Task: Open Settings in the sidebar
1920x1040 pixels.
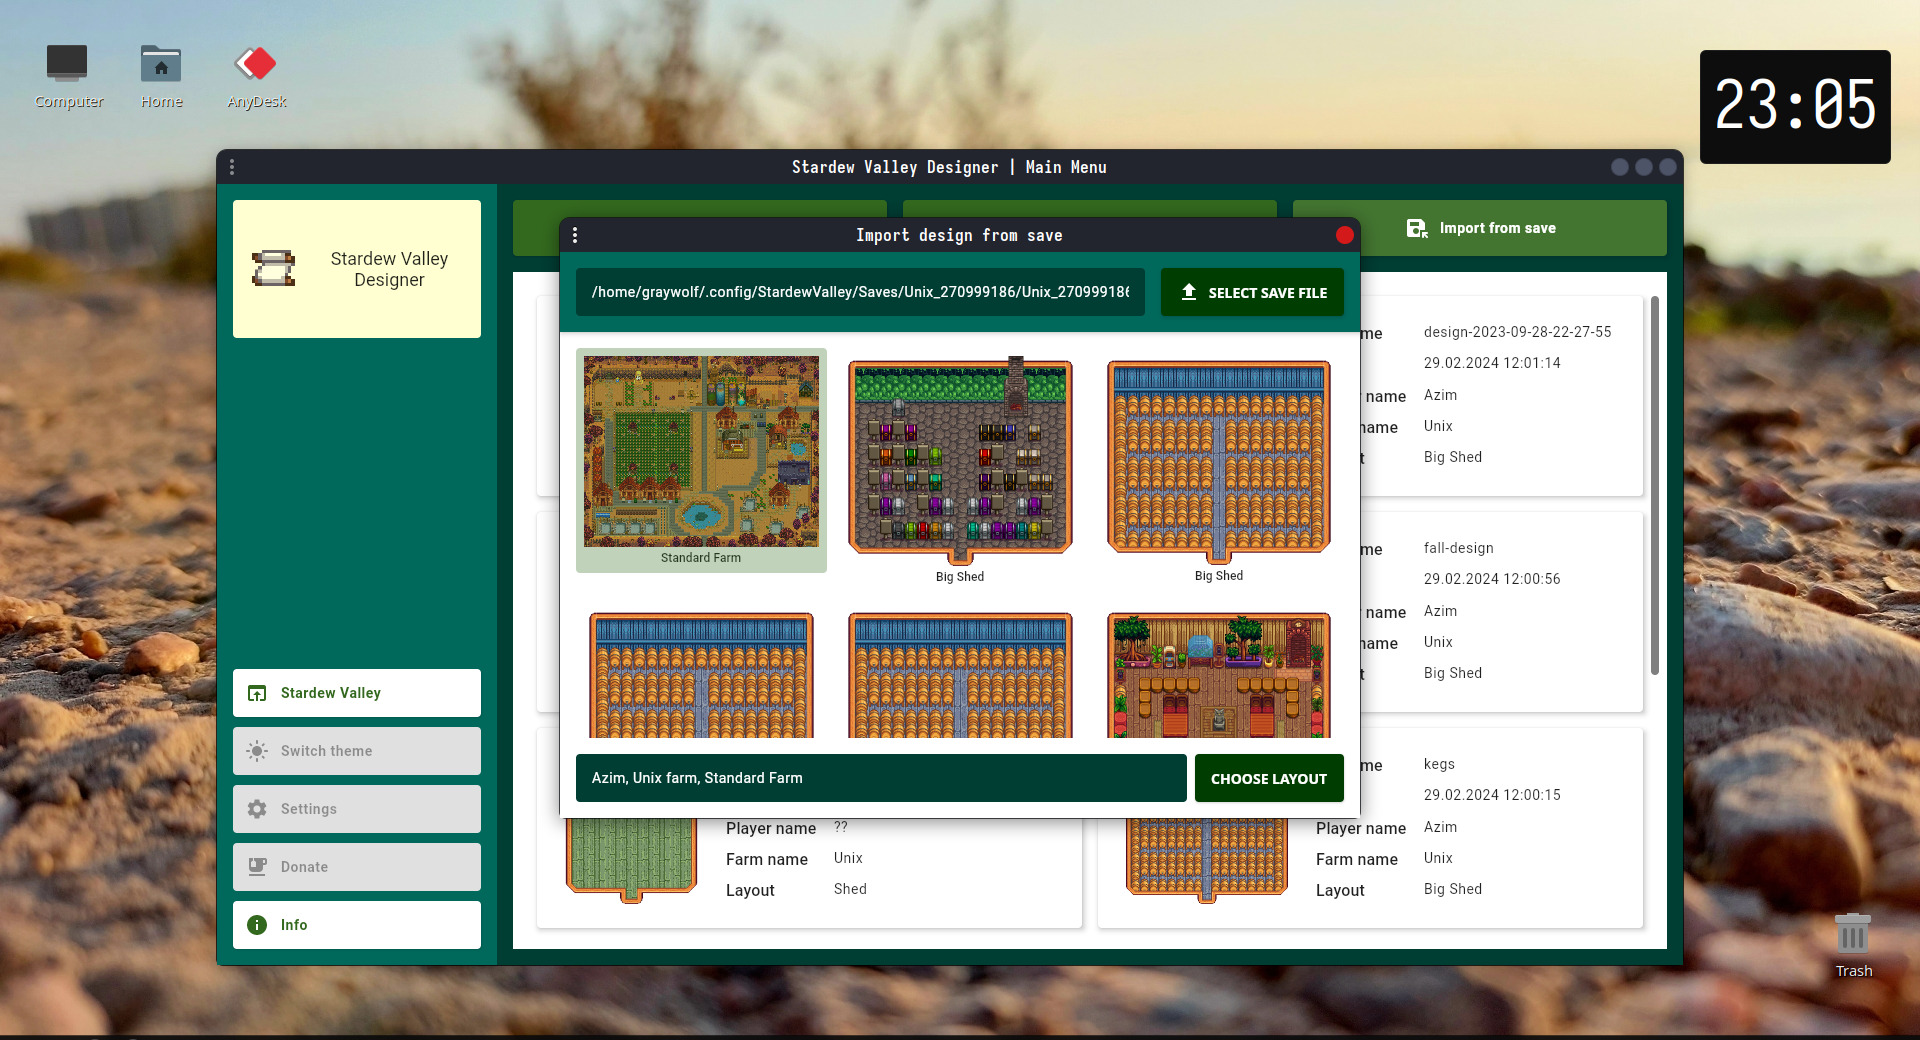Action: point(357,809)
